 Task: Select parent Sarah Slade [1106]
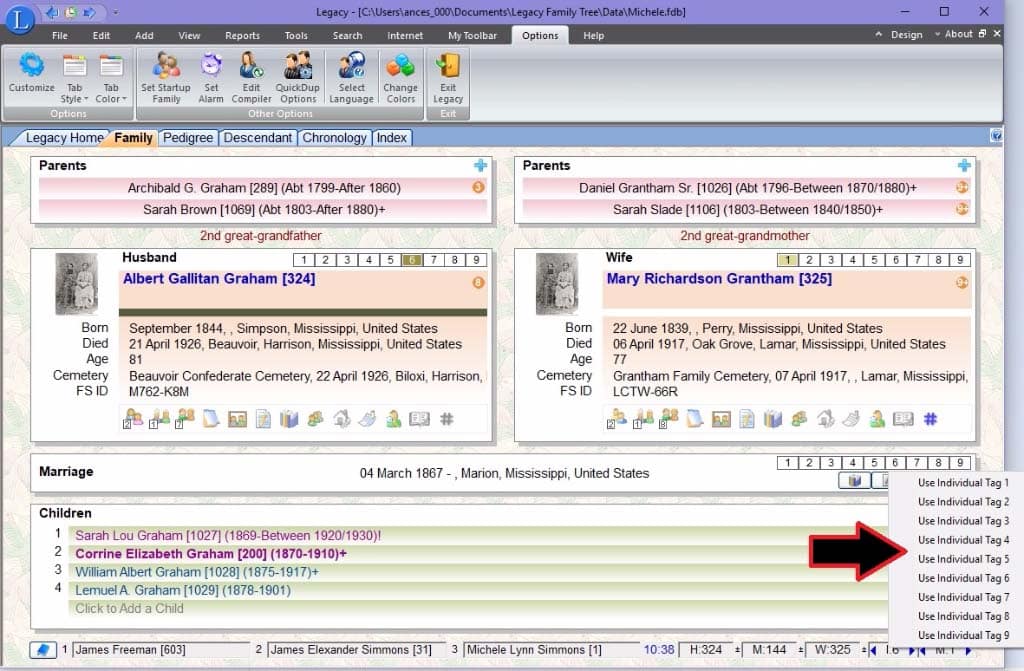747,210
